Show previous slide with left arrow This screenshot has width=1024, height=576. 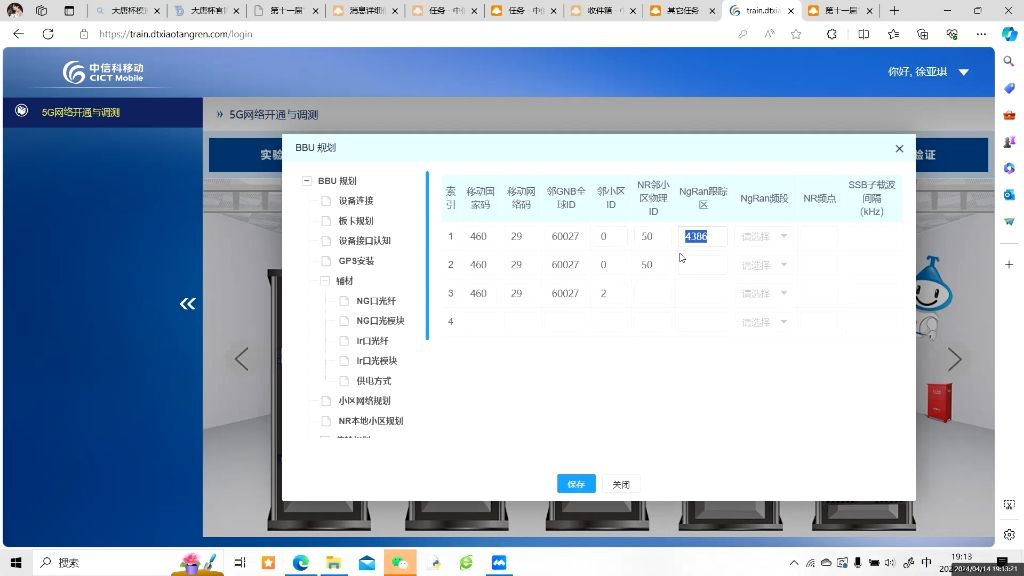coord(242,359)
